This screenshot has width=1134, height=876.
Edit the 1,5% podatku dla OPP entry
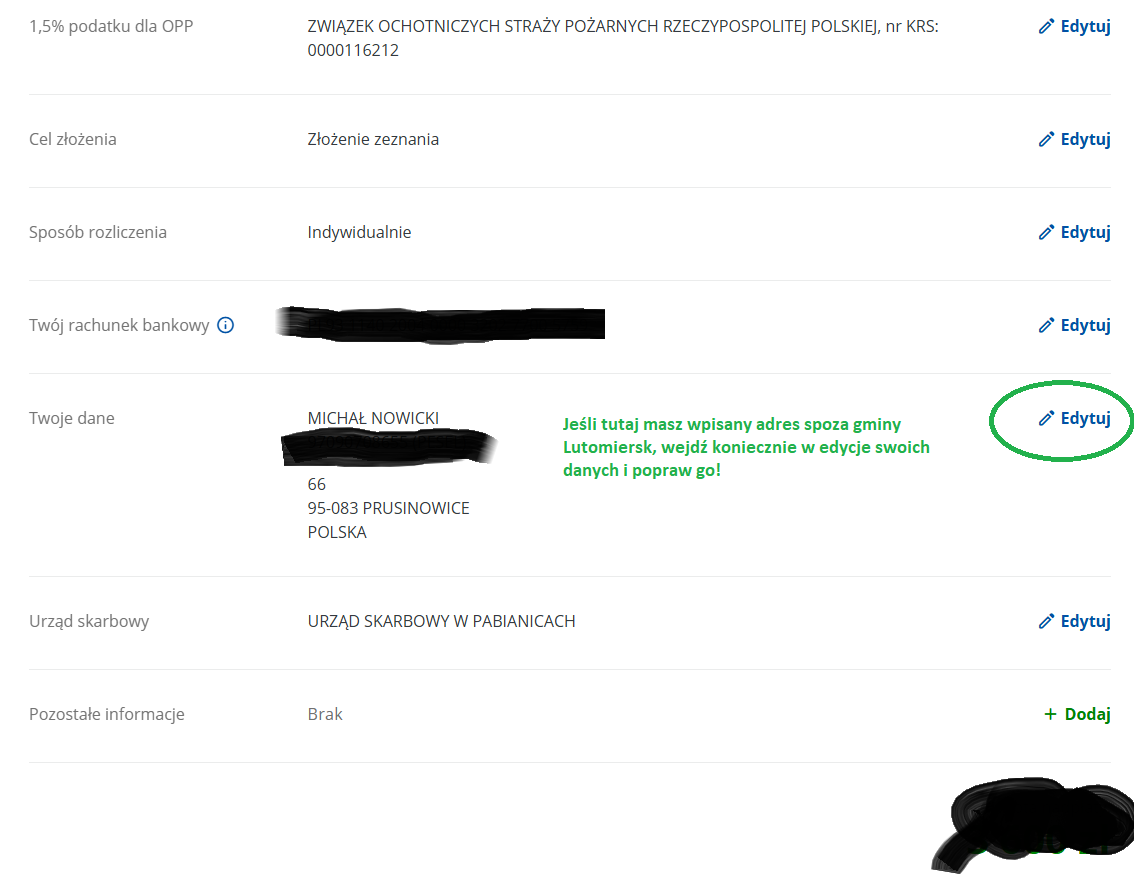[1075, 27]
